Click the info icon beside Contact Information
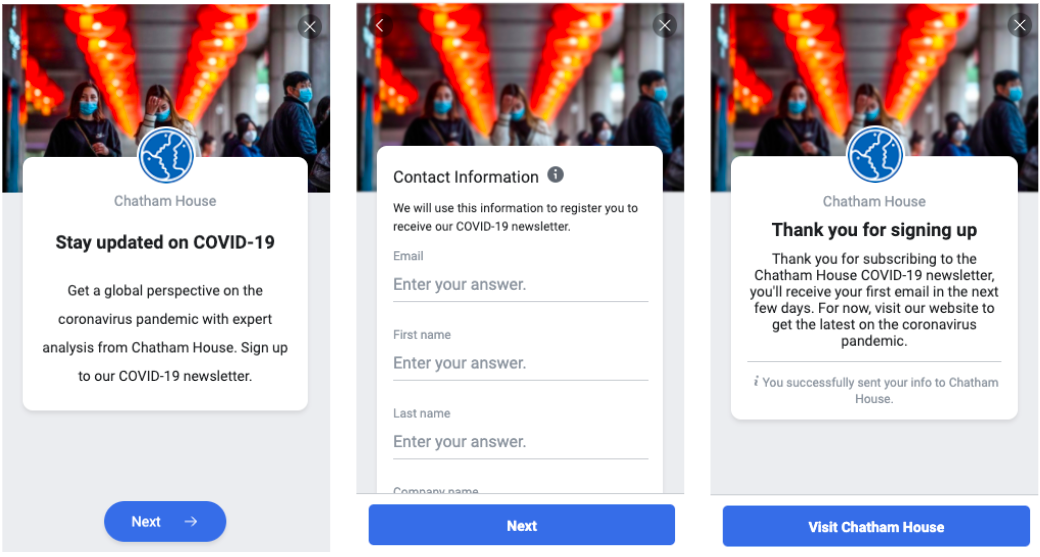This screenshot has width=1040, height=557. (556, 175)
